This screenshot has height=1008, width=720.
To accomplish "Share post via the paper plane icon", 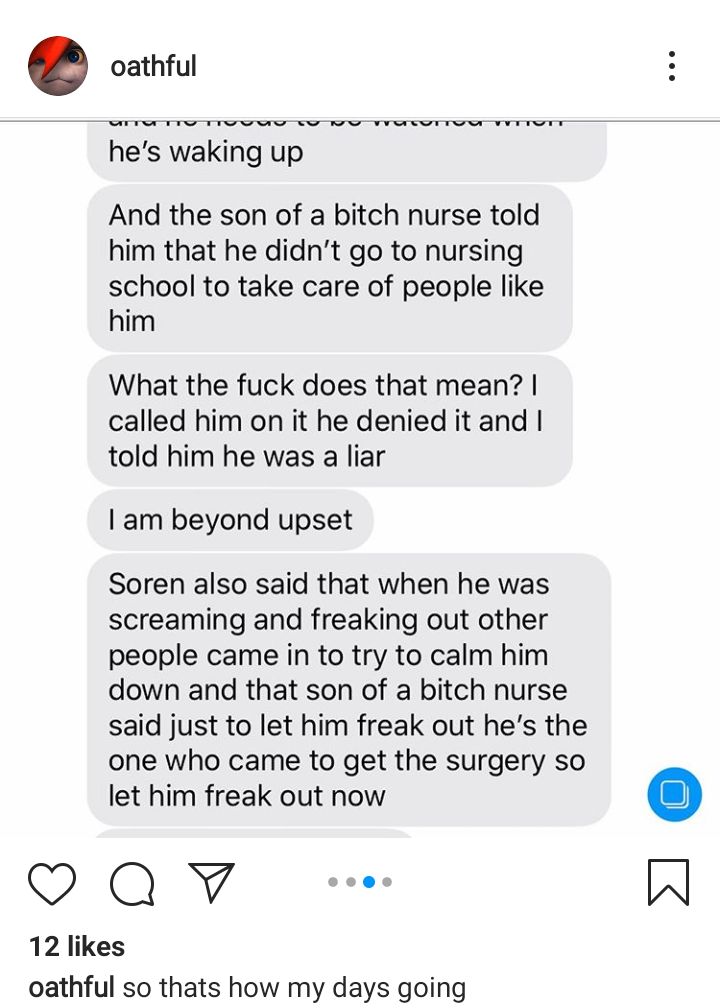I will coord(212,881).
